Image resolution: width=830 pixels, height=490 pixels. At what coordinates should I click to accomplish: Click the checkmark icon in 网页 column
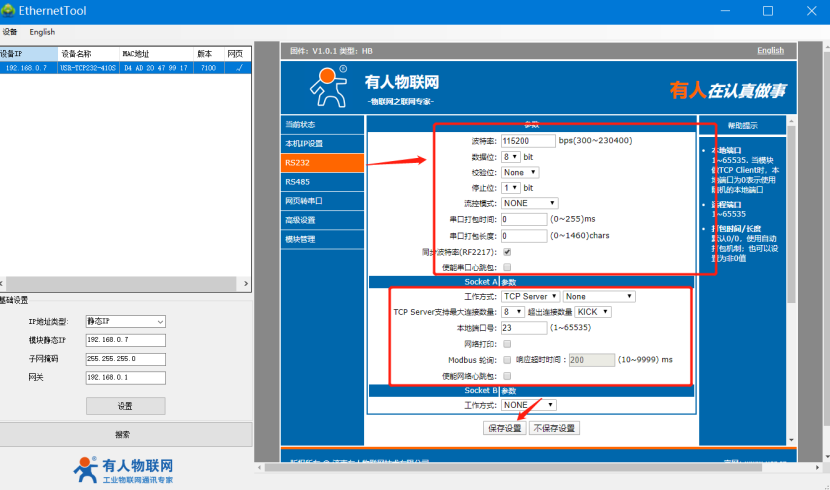coord(238,68)
